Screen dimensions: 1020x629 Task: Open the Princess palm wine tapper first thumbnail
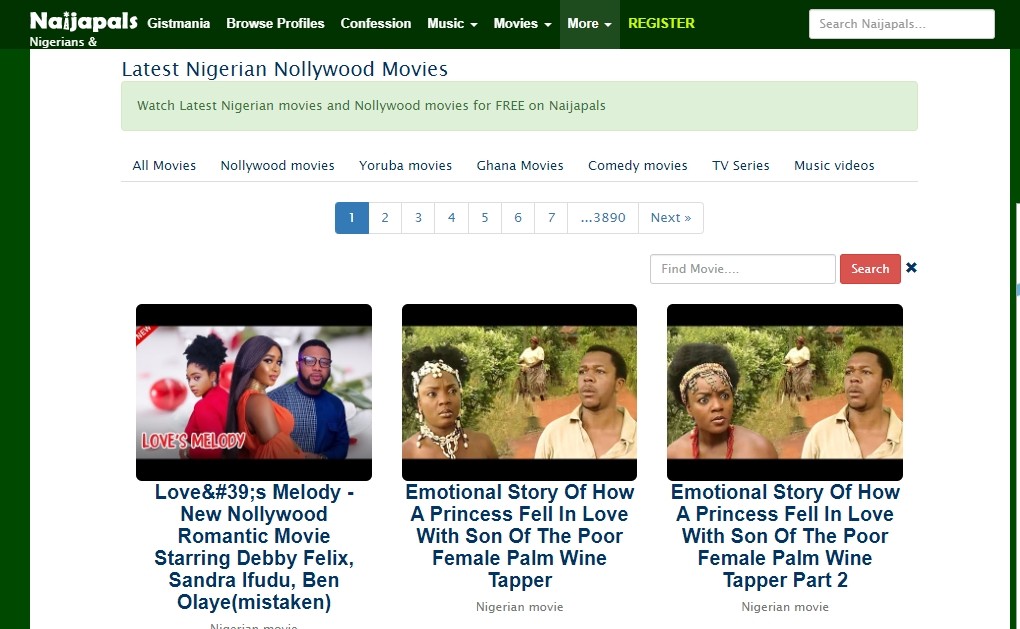pos(519,392)
